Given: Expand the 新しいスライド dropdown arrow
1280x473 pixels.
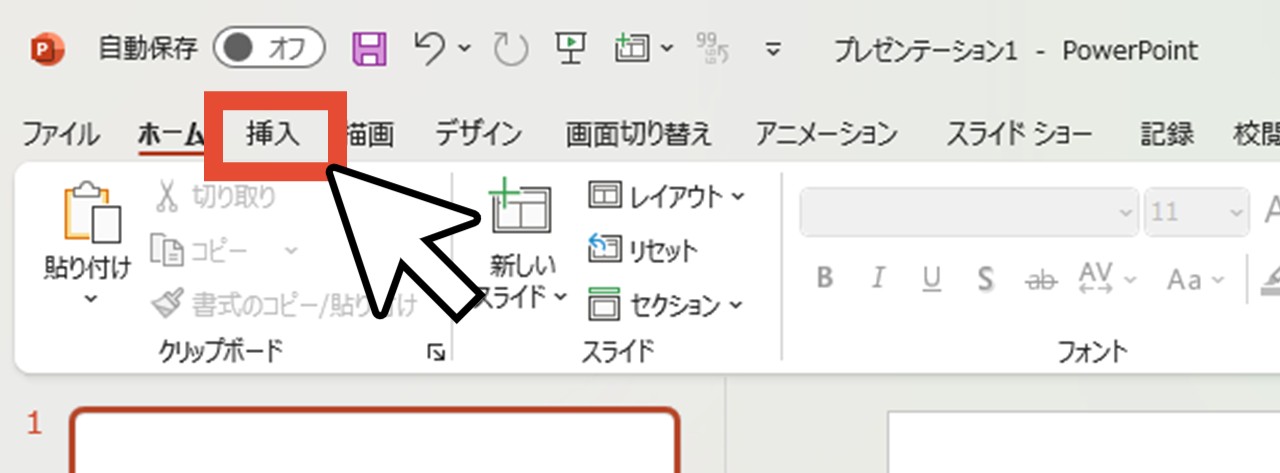Looking at the screenshot, I should coord(560,297).
